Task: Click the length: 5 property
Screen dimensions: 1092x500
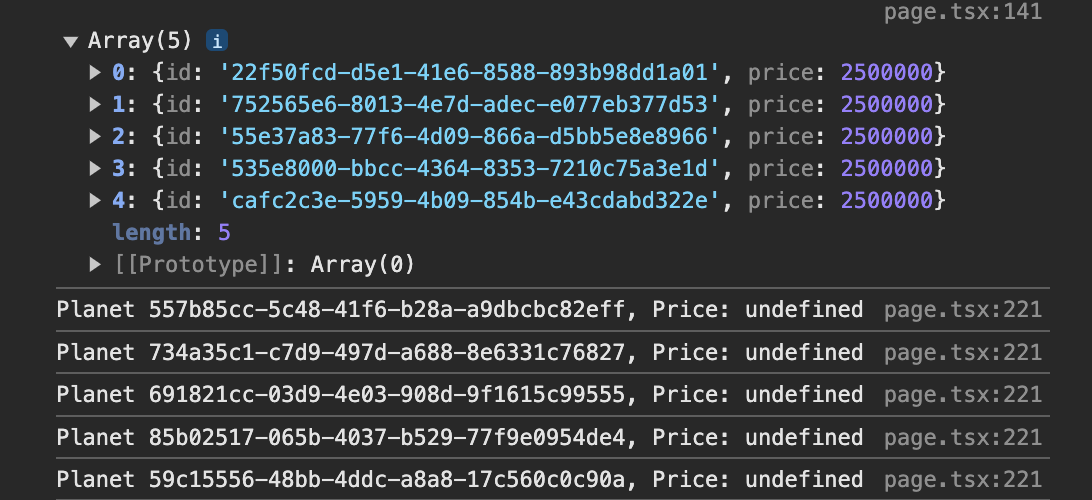Action: tap(171, 233)
